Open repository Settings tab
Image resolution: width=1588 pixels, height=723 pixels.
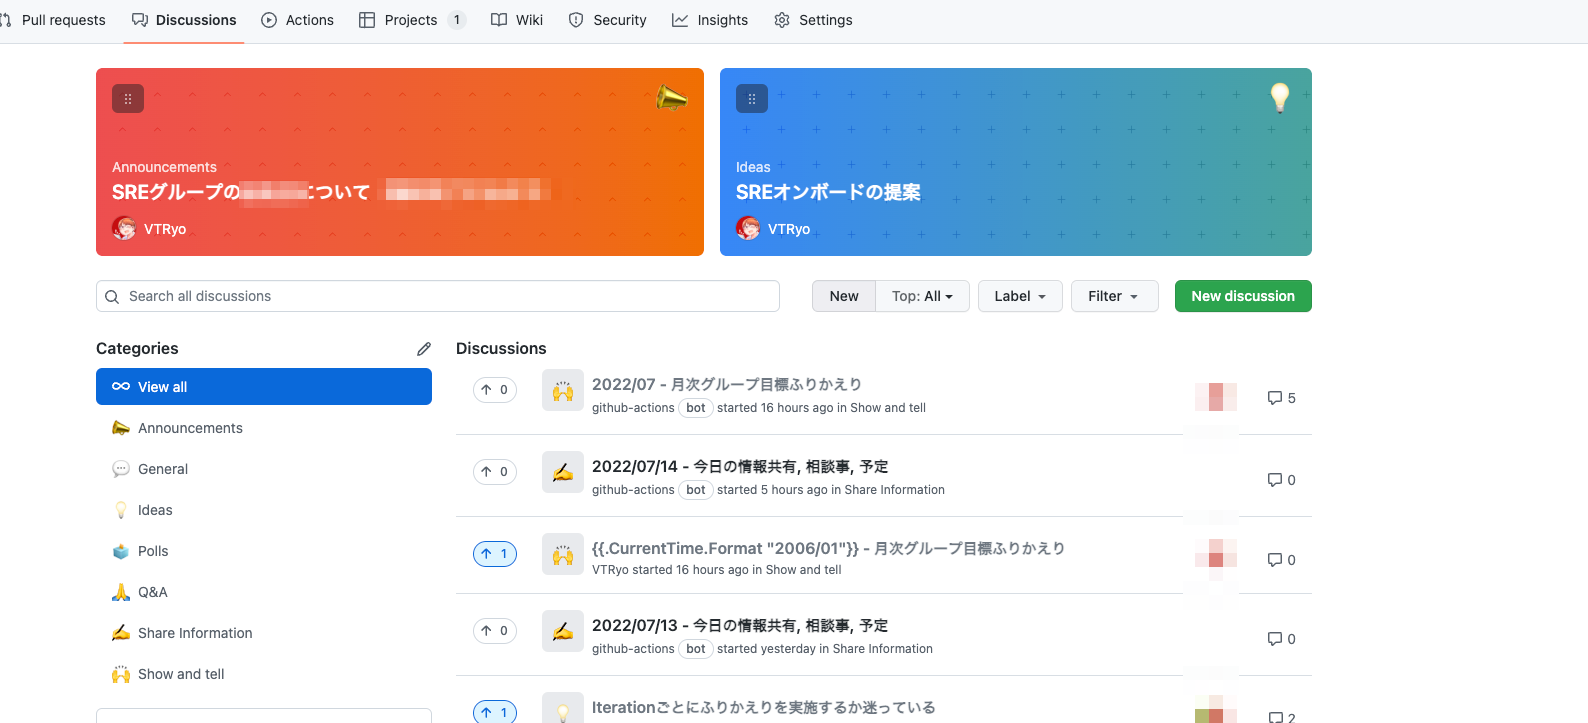tap(814, 20)
